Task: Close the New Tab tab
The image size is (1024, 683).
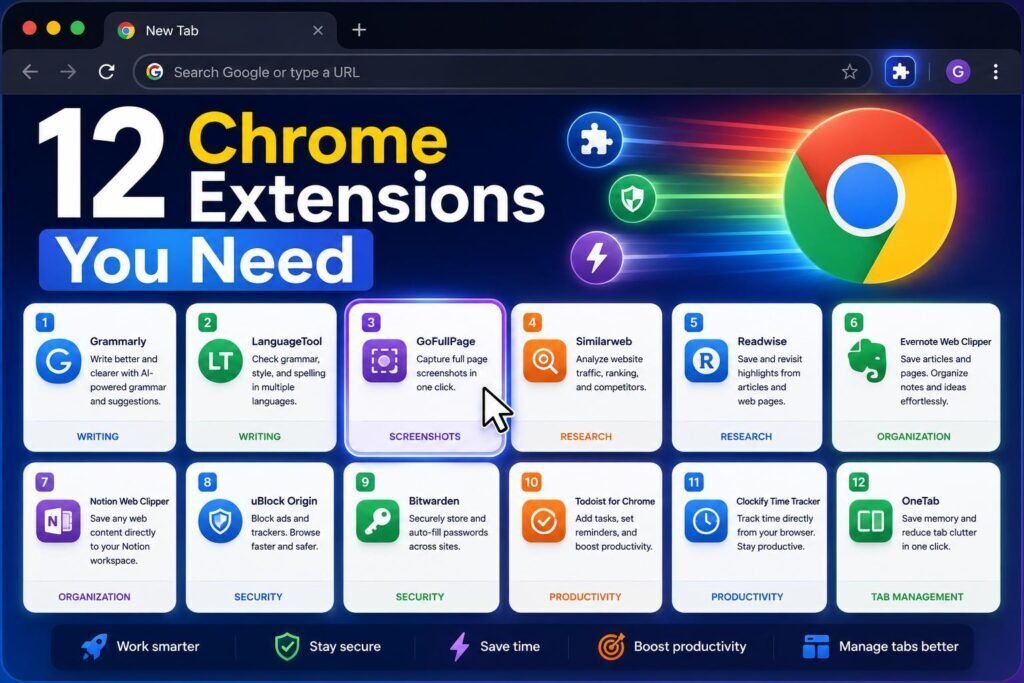Action: click(x=318, y=30)
